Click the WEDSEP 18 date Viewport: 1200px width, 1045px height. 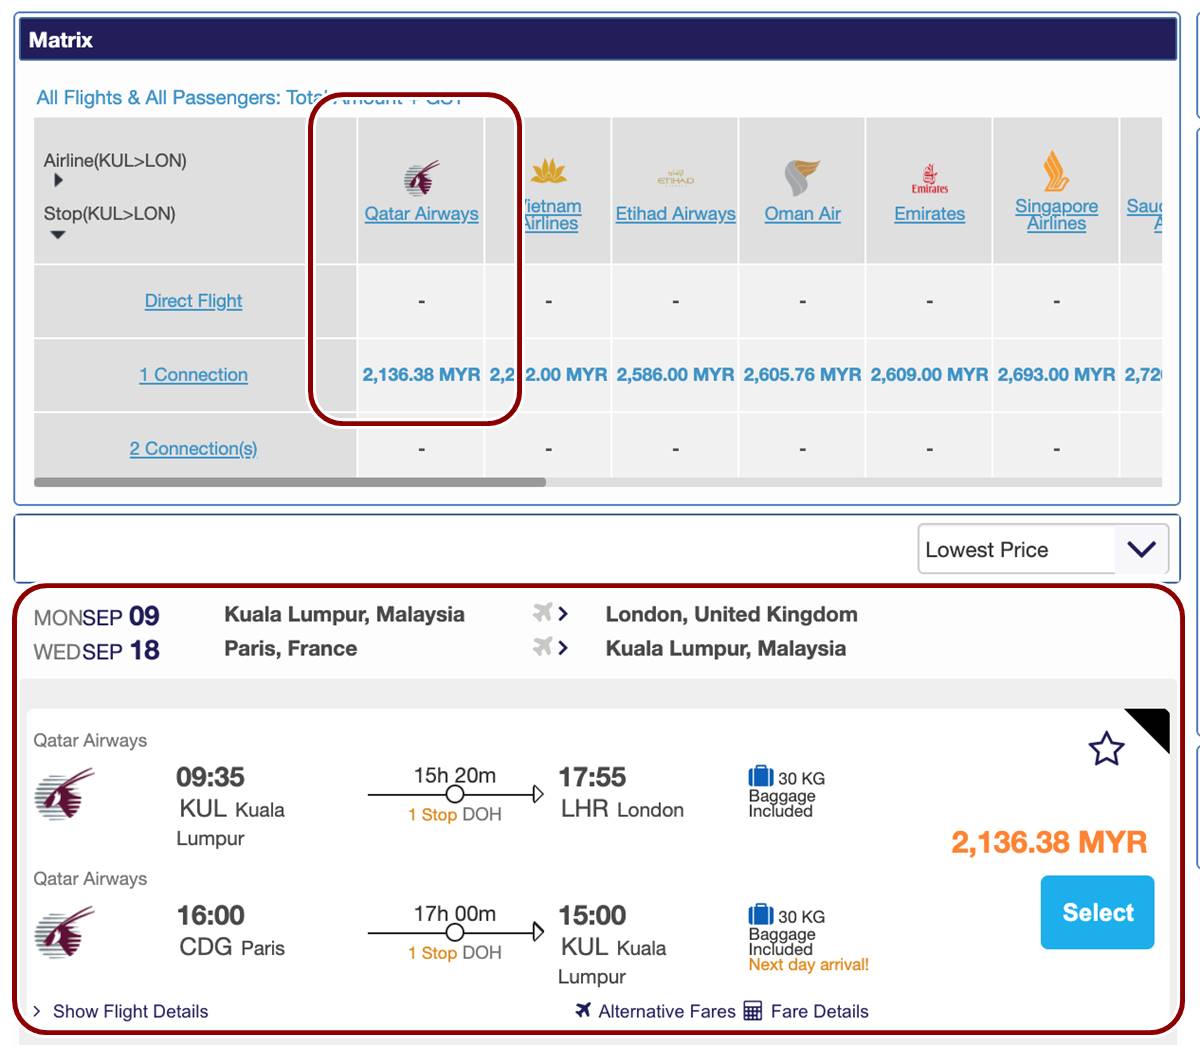tap(97, 650)
